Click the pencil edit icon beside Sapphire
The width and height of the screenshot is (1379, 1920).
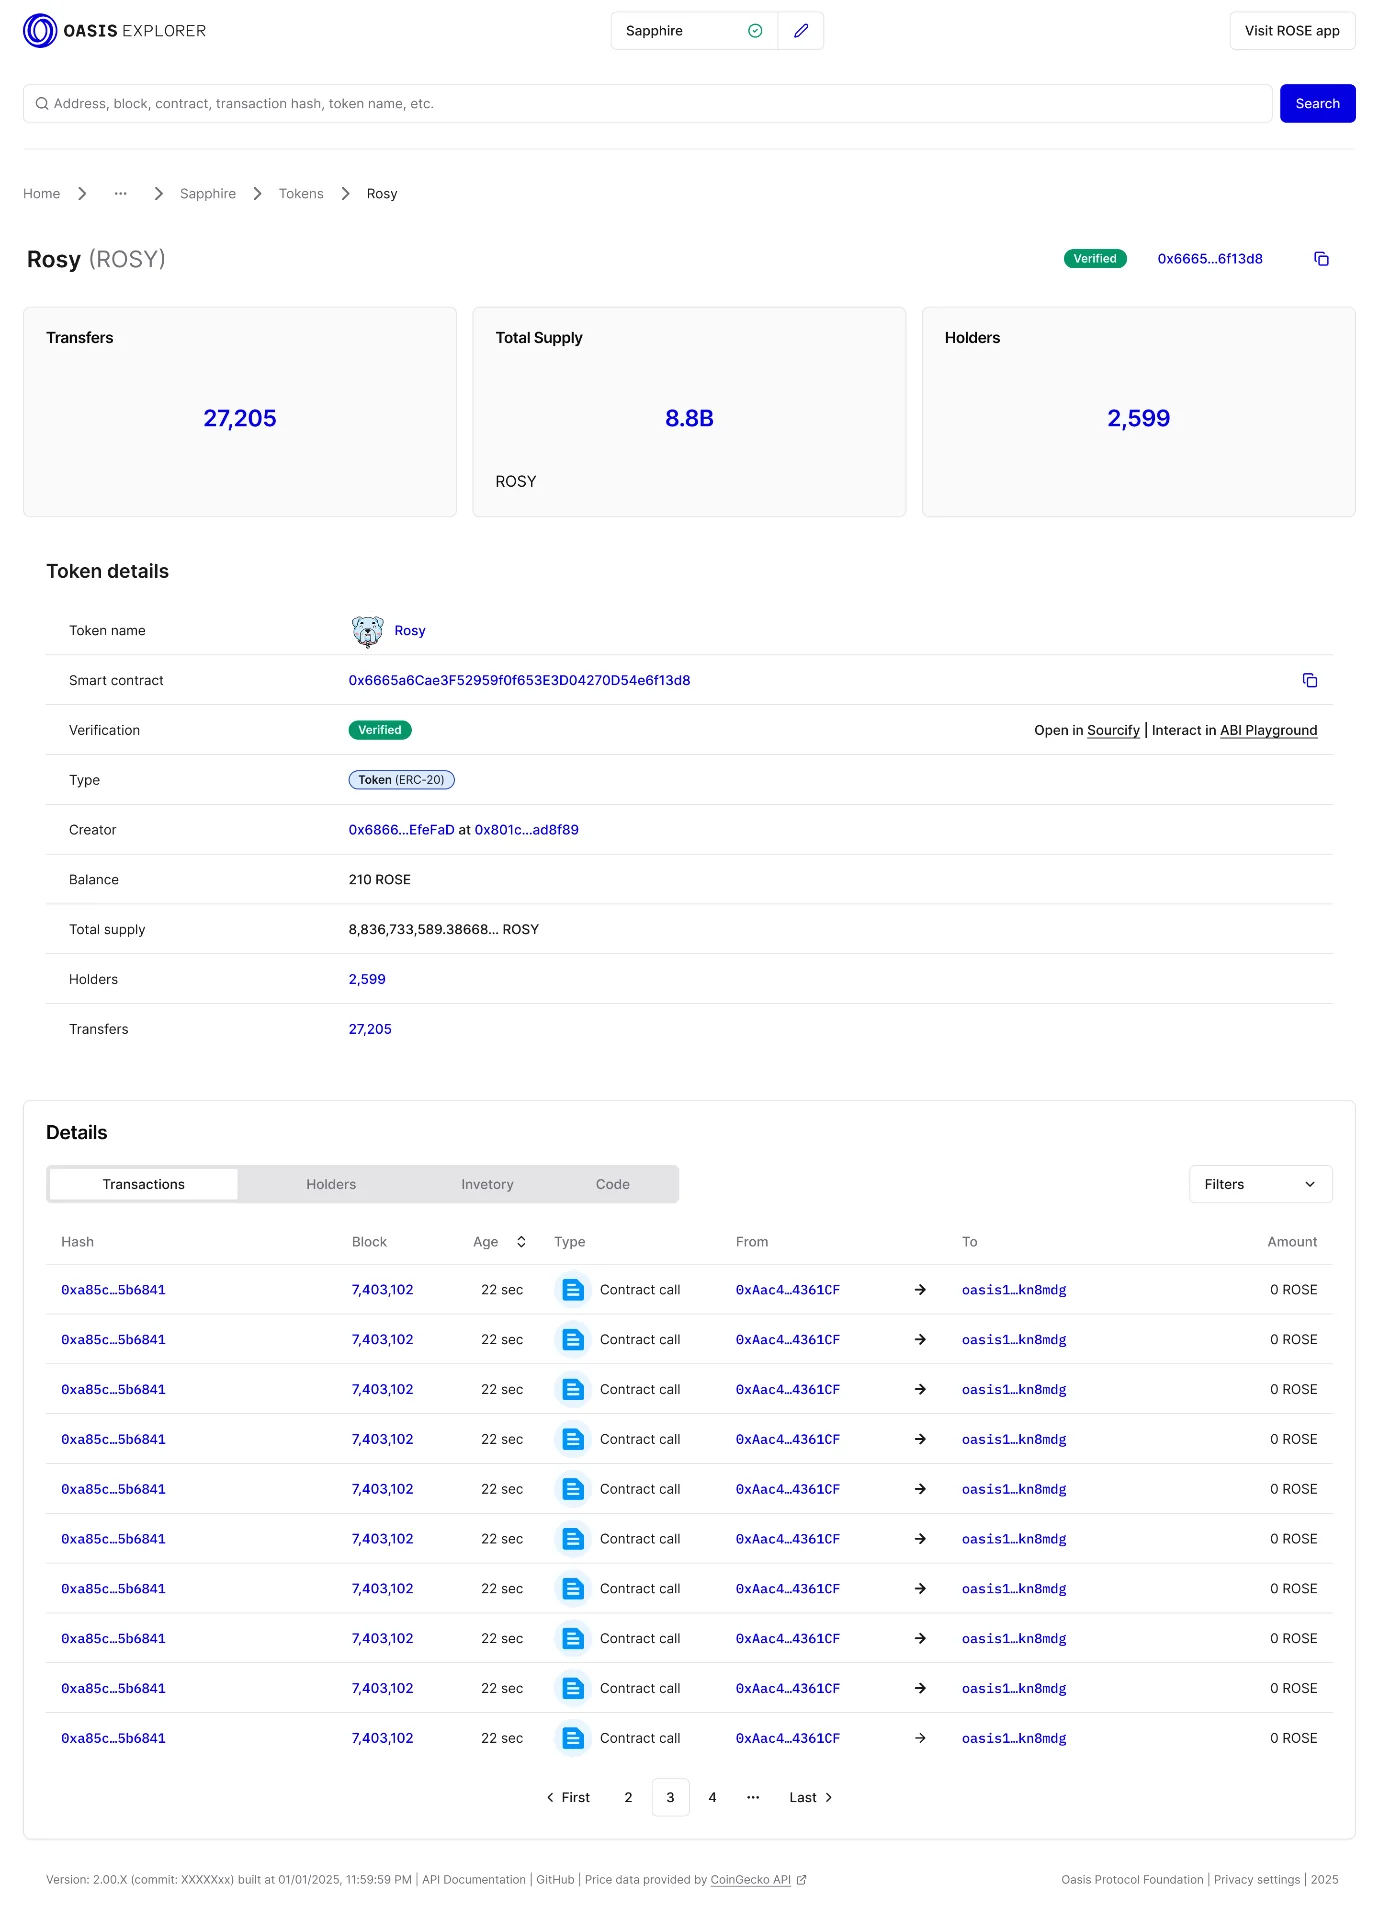[x=801, y=31]
